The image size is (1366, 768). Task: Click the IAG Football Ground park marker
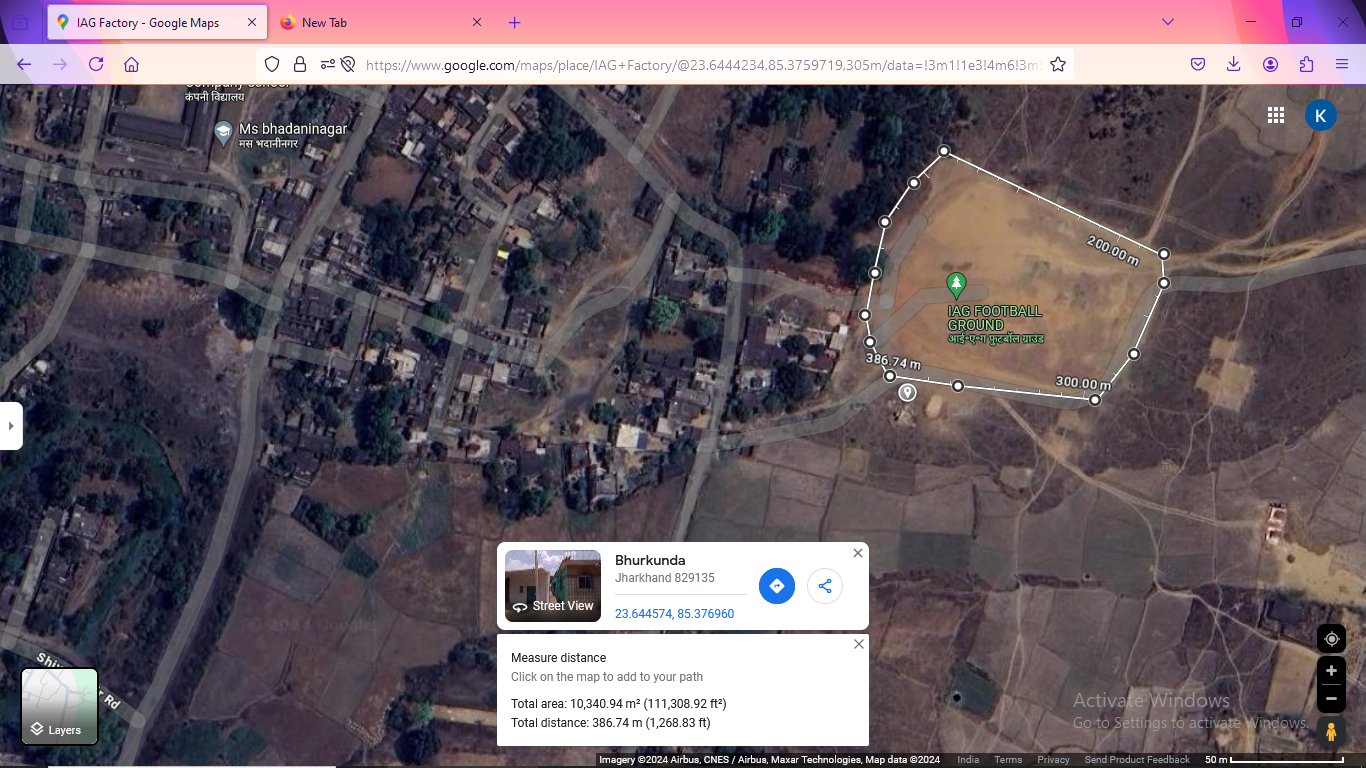(957, 286)
